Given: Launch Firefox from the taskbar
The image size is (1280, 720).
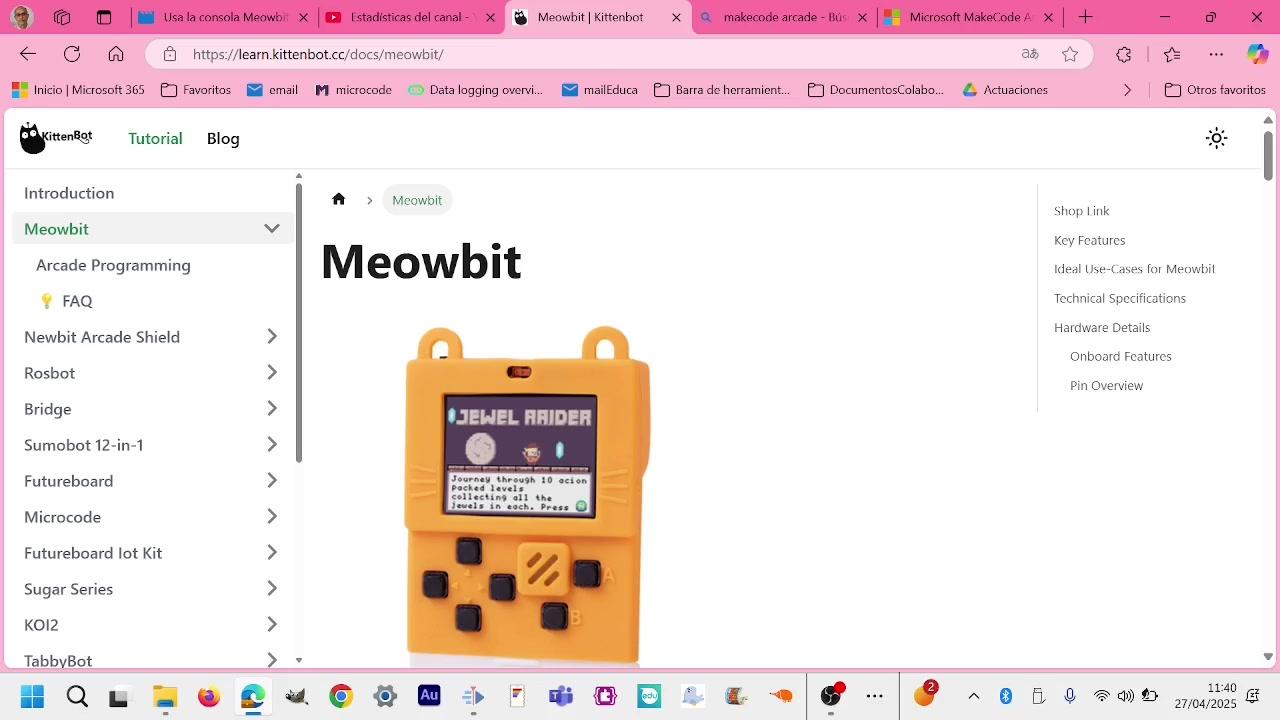Looking at the screenshot, I should point(208,696).
